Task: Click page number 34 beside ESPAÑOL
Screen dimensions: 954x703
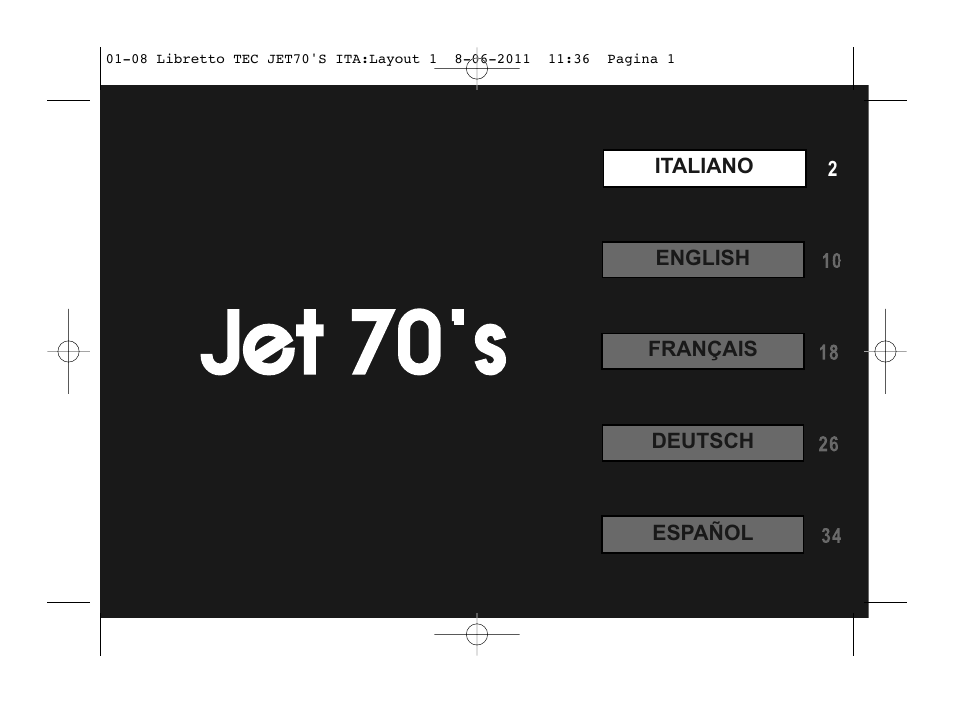Action: [x=831, y=536]
